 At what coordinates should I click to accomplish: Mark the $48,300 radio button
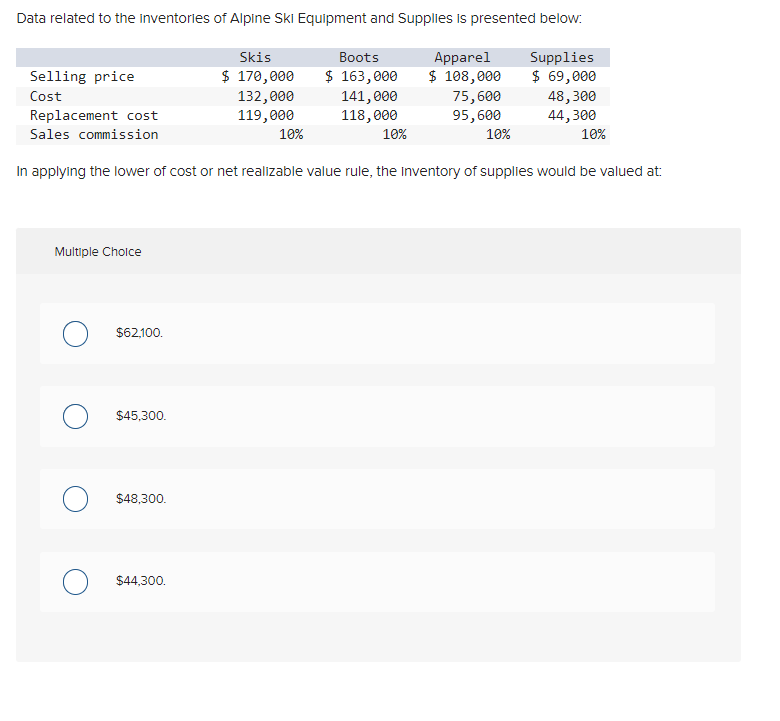[76, 499]
